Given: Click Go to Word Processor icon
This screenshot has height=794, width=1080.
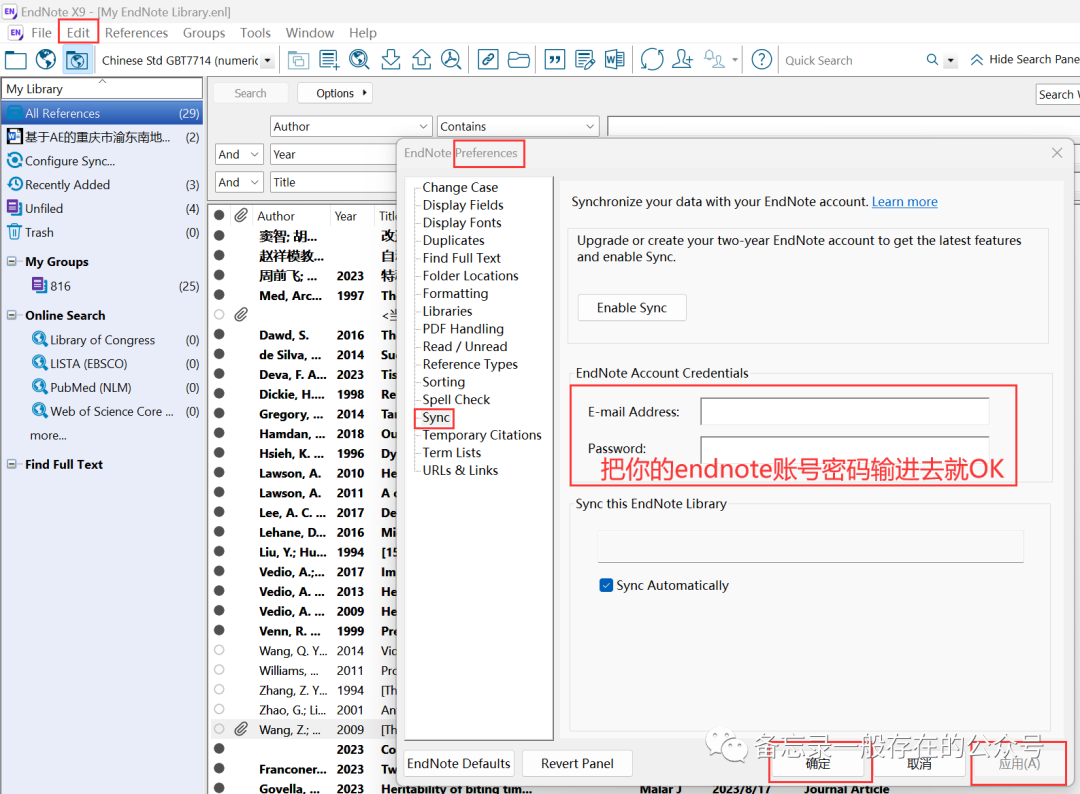Looking at the screenshot, I should click(614, 60).
